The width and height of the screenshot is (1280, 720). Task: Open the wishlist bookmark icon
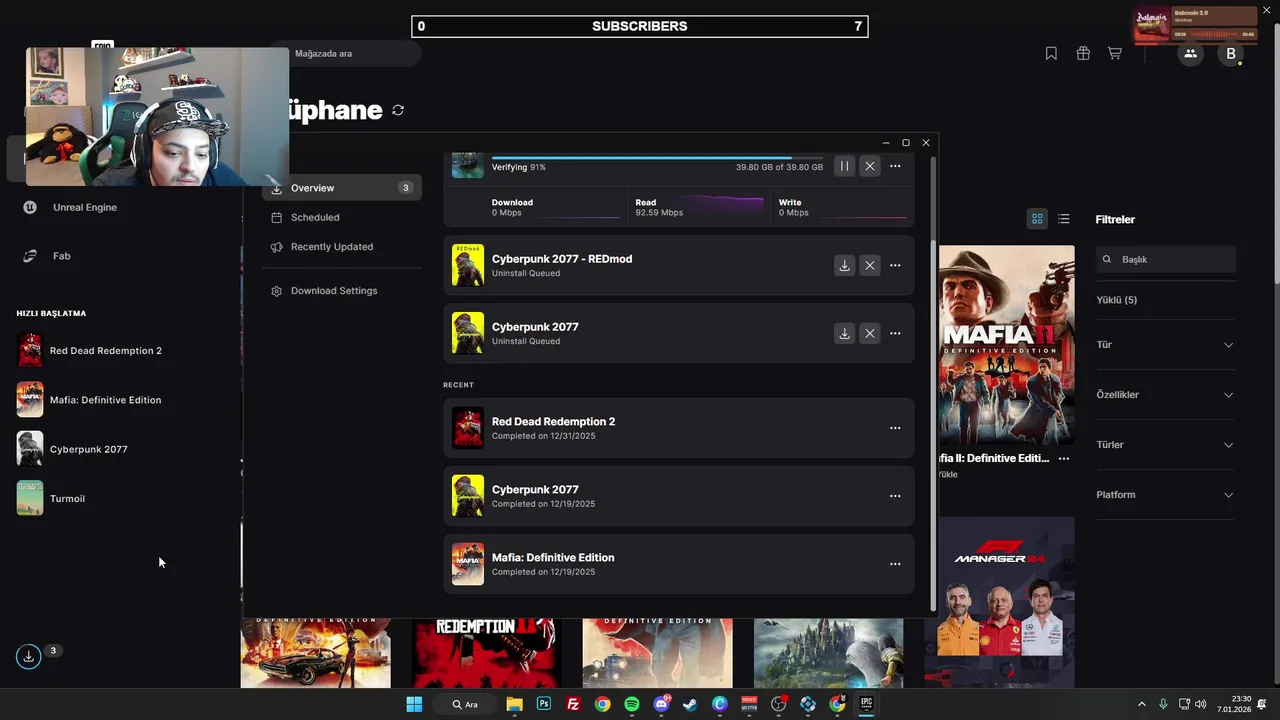coord(1051,54)
